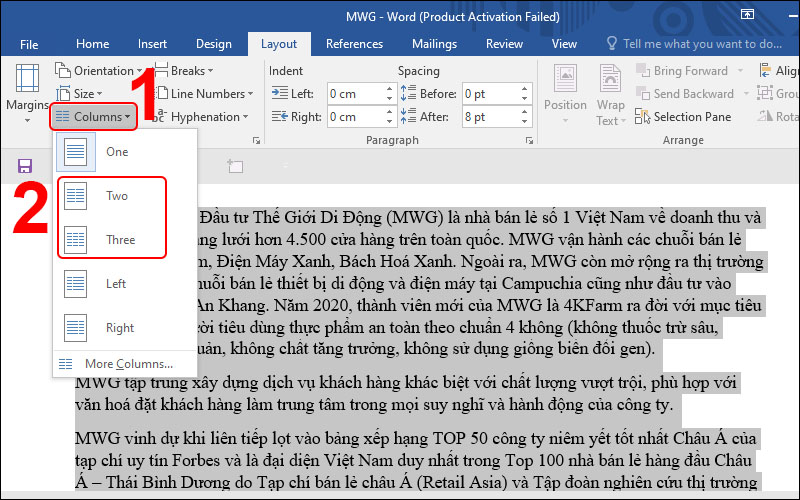Viewport: 800px width, 500px height.
Task: Open the Selection Pane
Action: pyautogui.click(x=683, y=117)
